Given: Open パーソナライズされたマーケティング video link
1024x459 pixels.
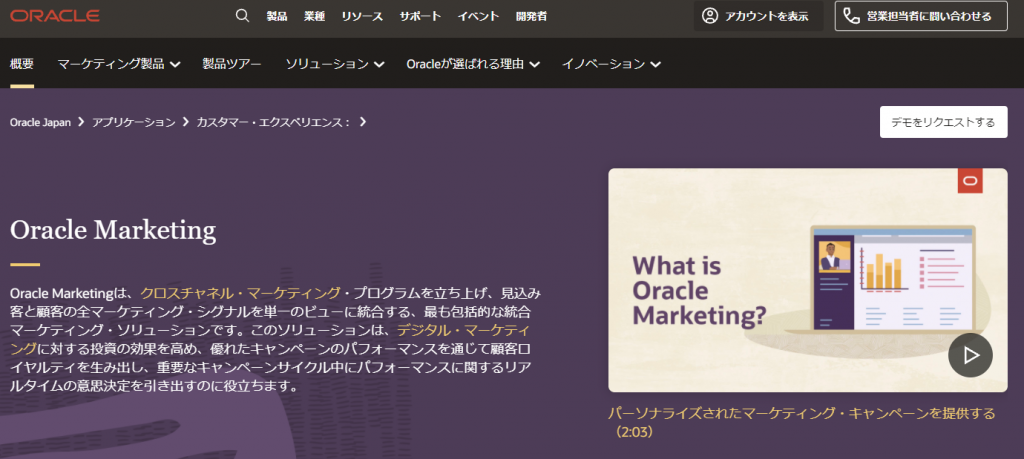Looking at the screenshot, I should click(x=802, y=422).
